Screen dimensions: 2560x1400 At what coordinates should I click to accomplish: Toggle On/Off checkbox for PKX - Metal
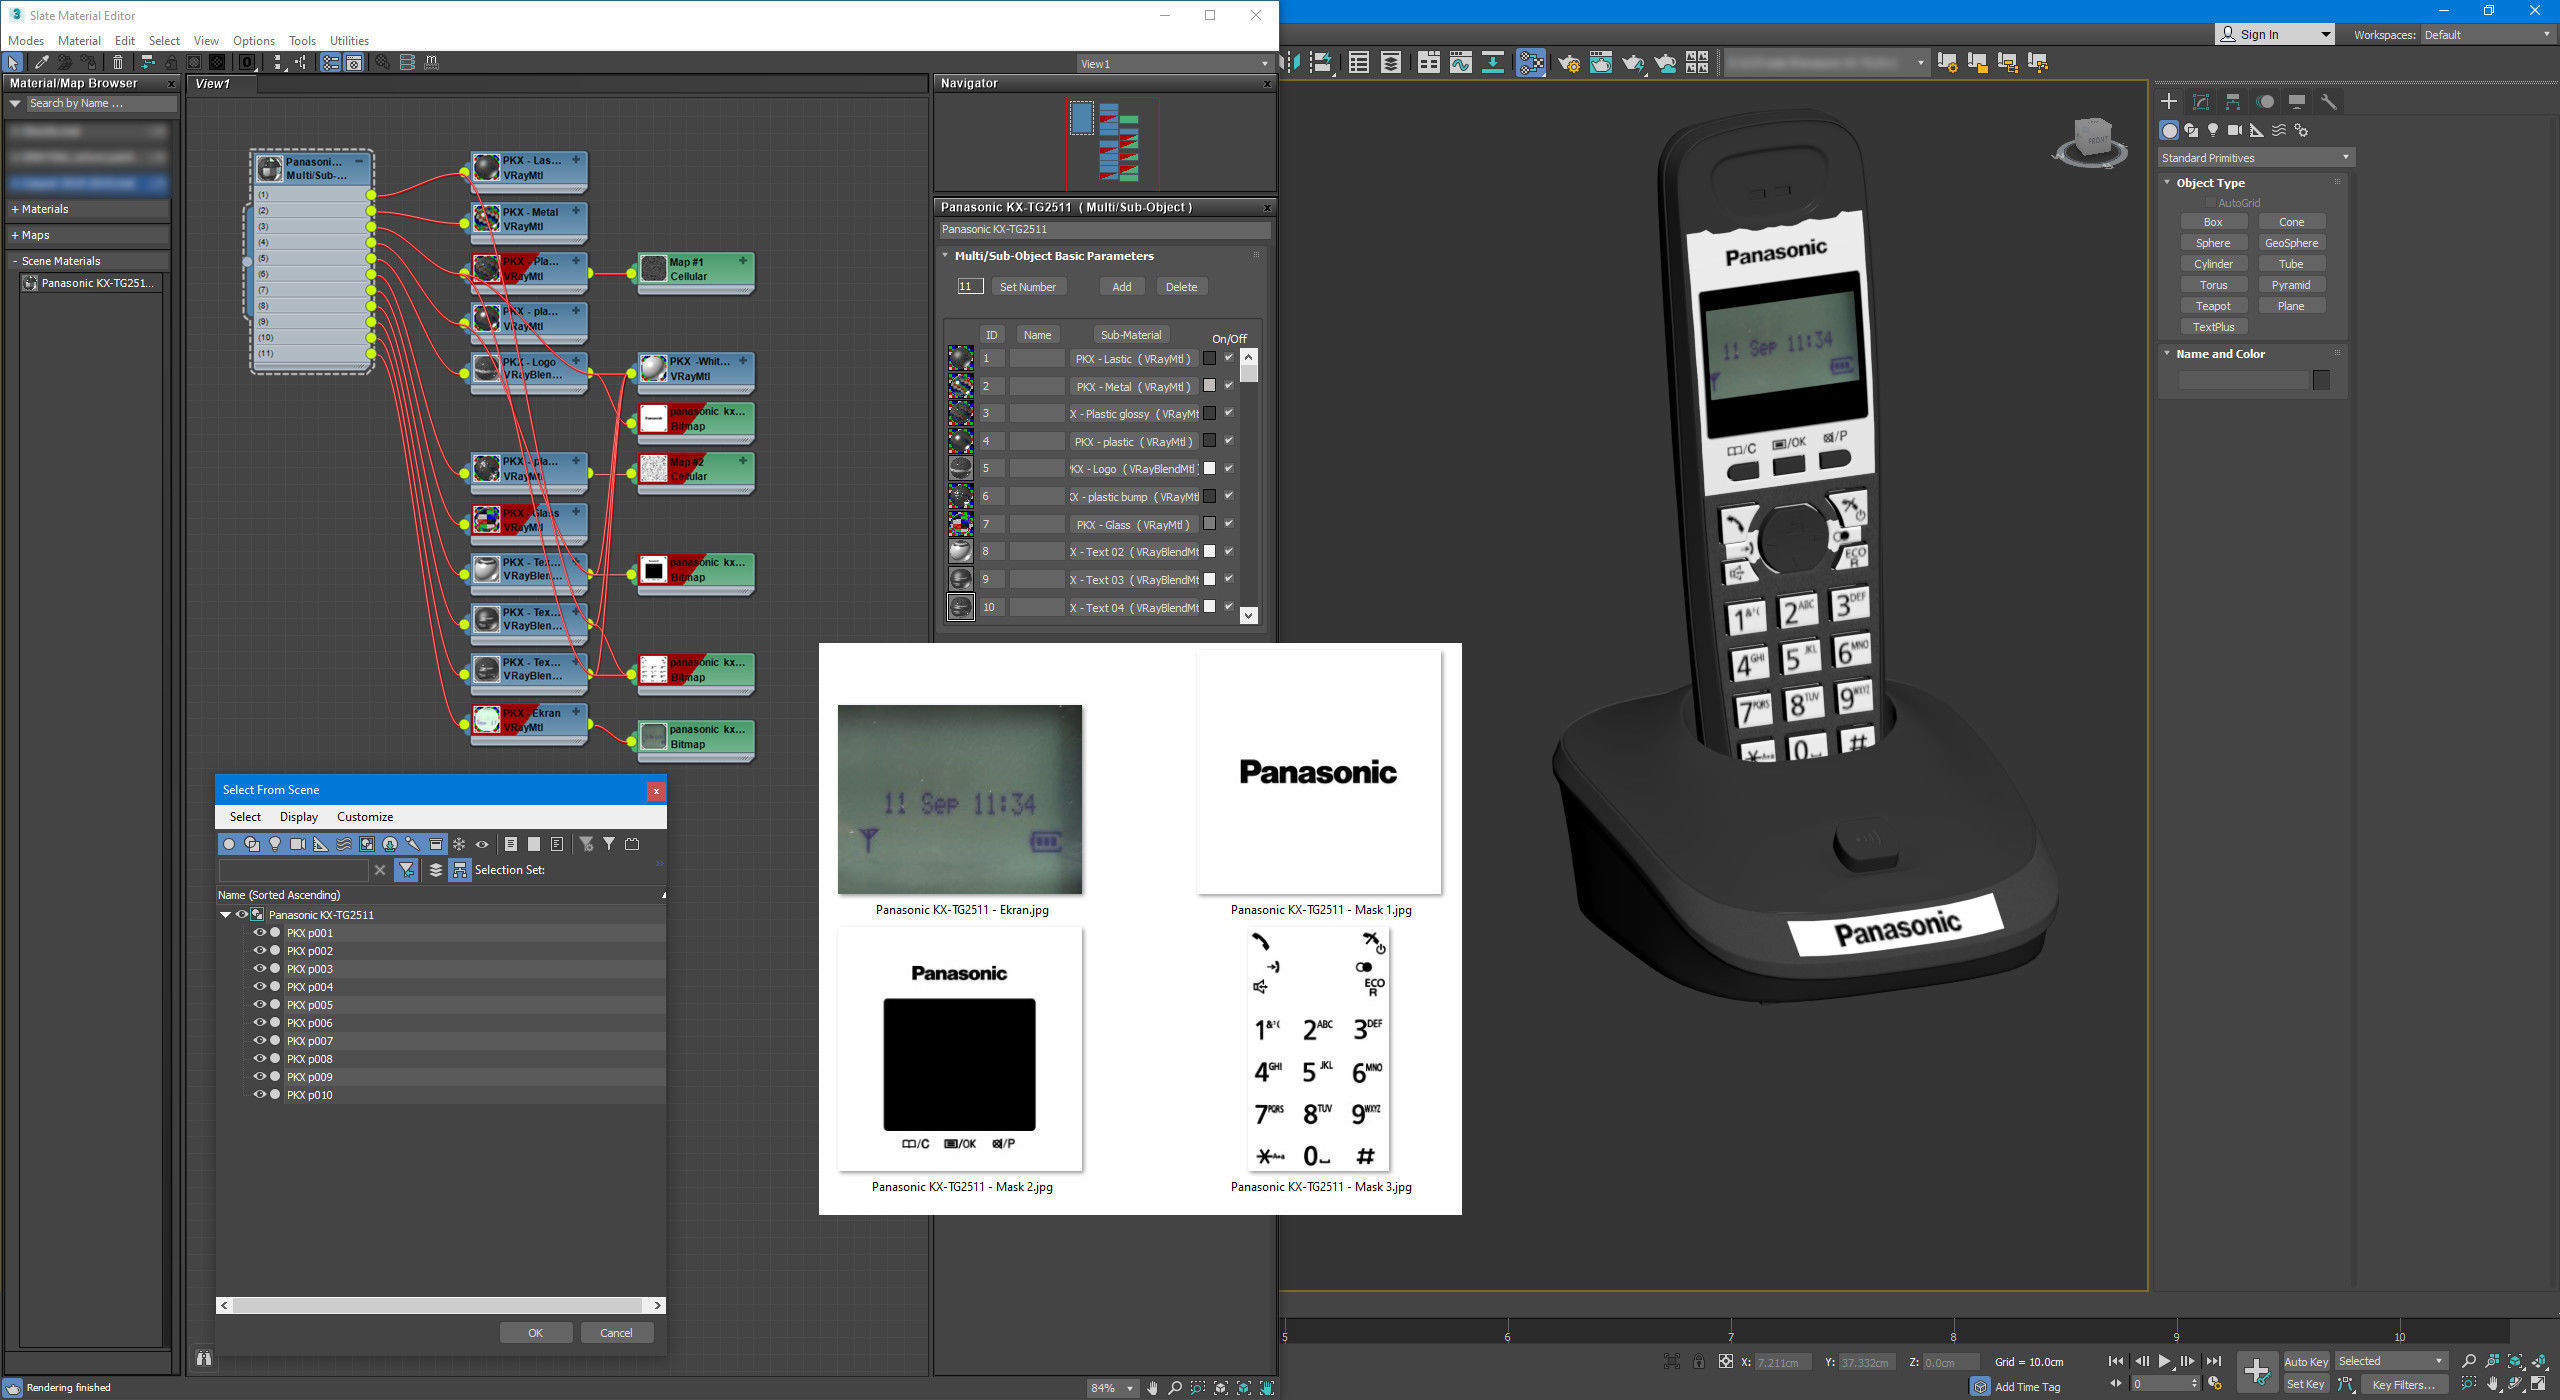pos(1229,385)
